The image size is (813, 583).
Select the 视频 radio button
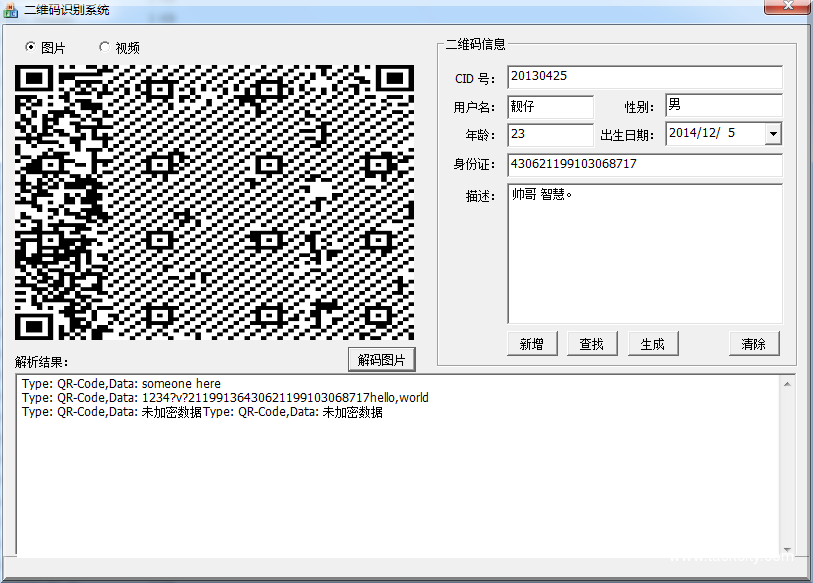click(104, 47)
